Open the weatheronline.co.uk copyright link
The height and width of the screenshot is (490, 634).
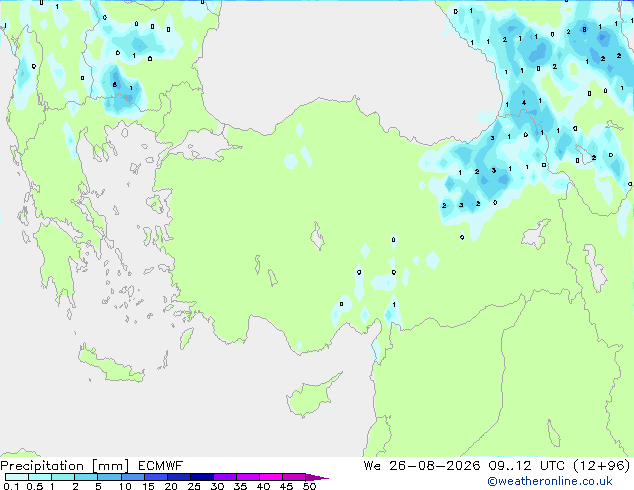550,482
